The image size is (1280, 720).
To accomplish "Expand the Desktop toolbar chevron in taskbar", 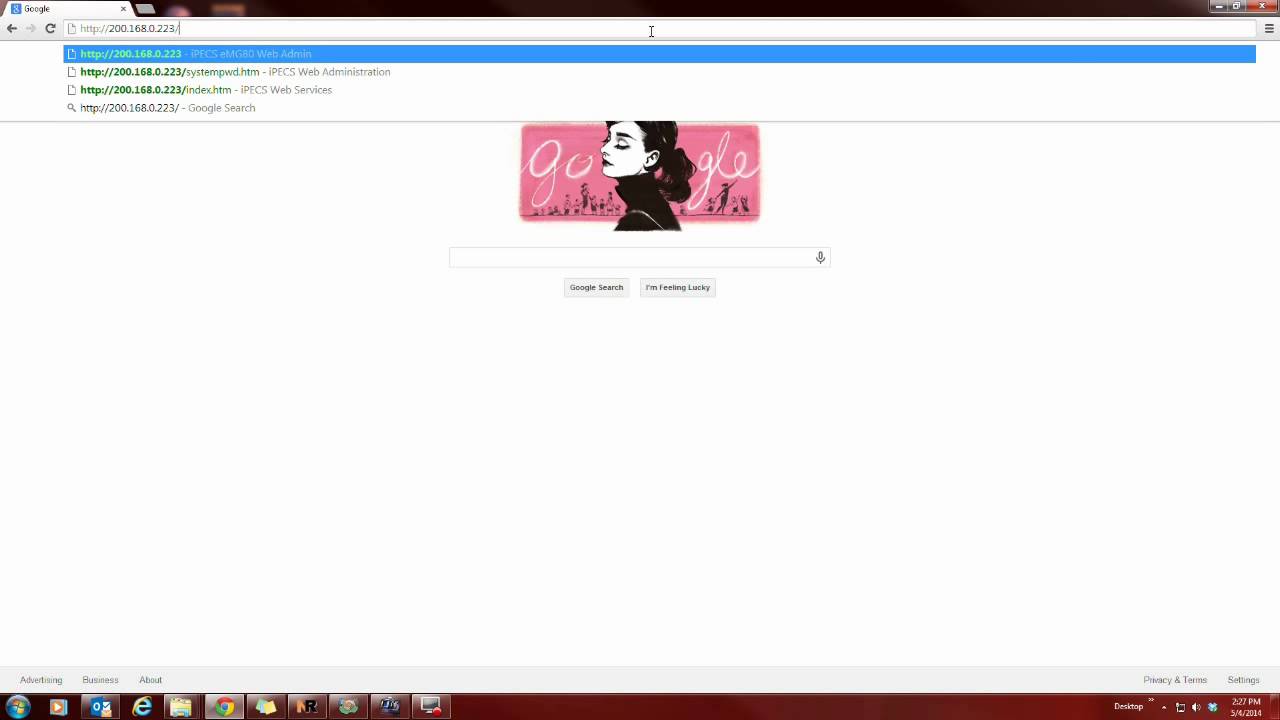I will [x=1151, y=701].
